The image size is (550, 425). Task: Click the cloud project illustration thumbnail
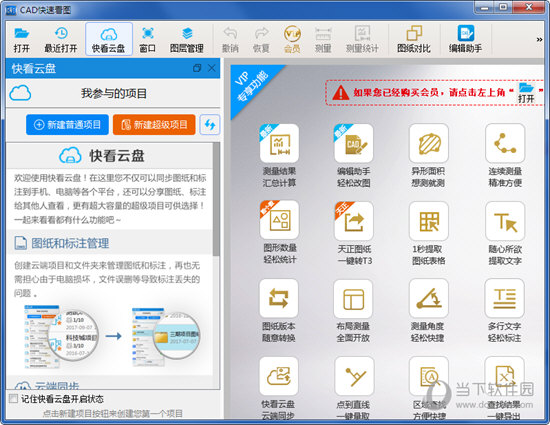point(112,337)
